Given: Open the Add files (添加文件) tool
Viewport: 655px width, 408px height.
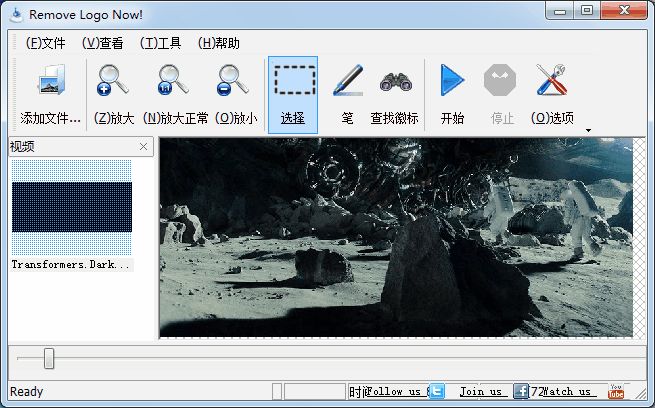Looking at the screenshot, I should [51, 95].
